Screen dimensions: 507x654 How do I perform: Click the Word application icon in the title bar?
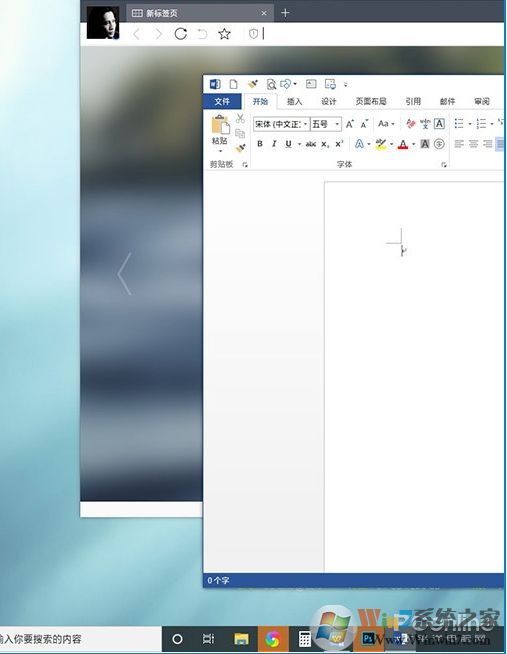[215, 84]
